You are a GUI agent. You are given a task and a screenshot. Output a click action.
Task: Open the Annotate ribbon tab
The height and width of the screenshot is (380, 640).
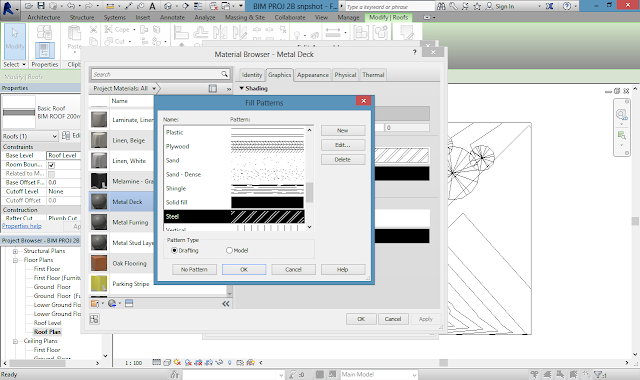(172, 18)
